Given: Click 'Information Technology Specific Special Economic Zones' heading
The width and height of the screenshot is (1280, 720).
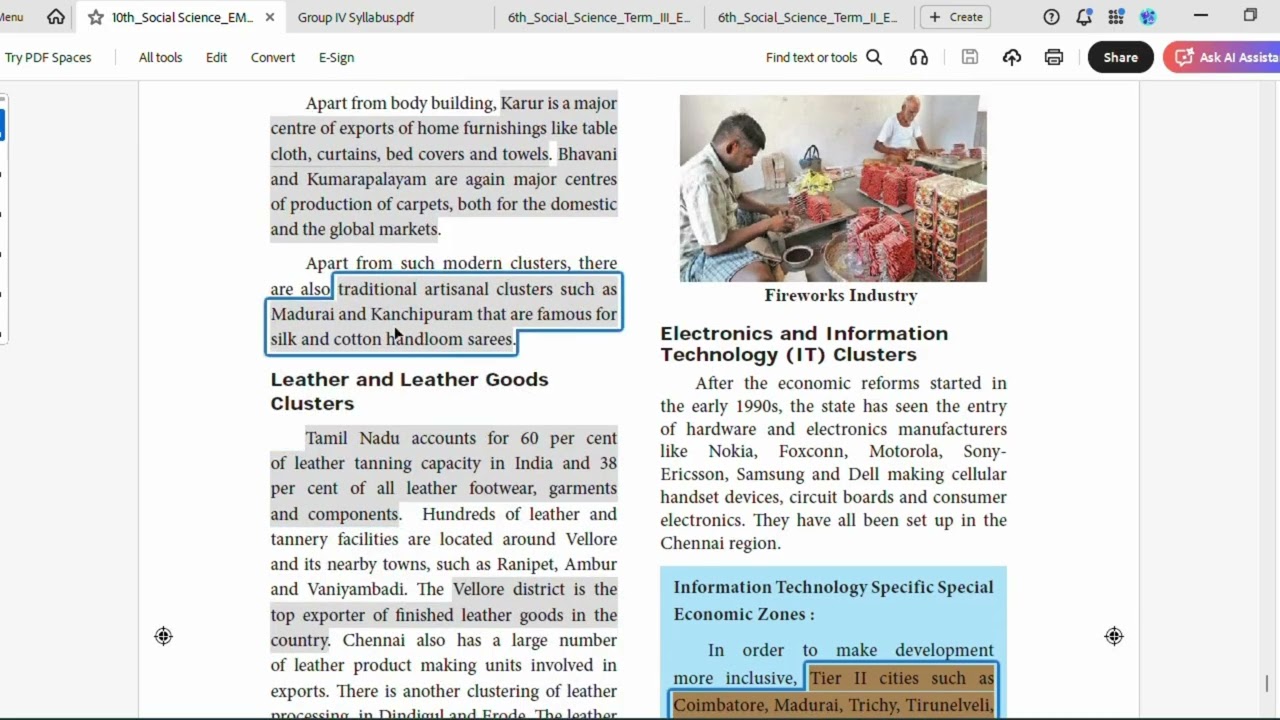Looking at the screenshot, I should [x=833, y=600].
